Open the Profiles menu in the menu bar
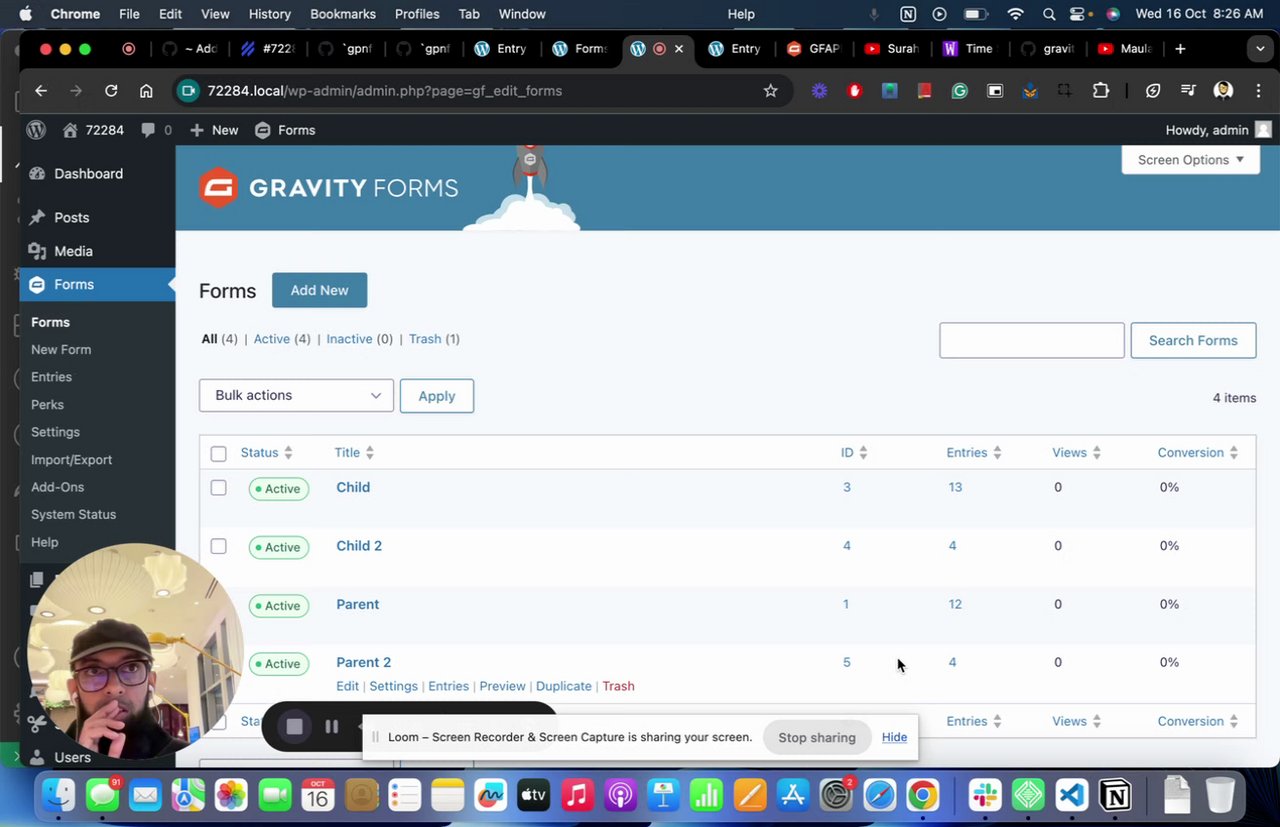Screen dimensions: 1280x827 point(417,14)
